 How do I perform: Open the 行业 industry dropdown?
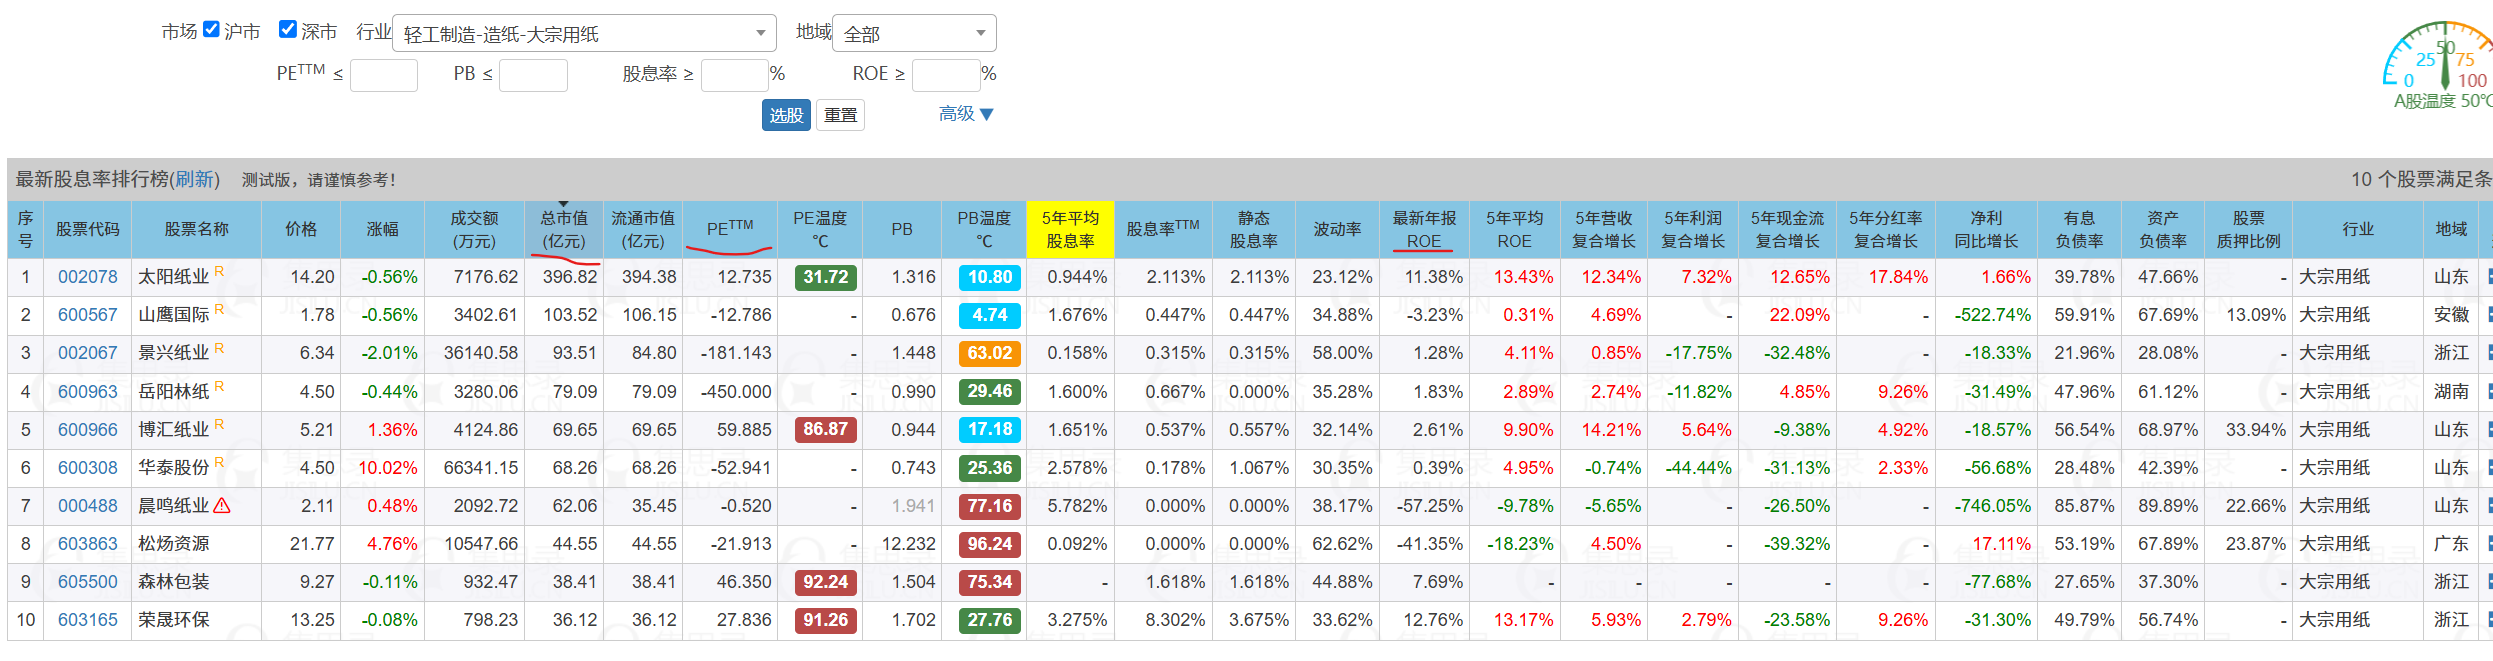584,34
